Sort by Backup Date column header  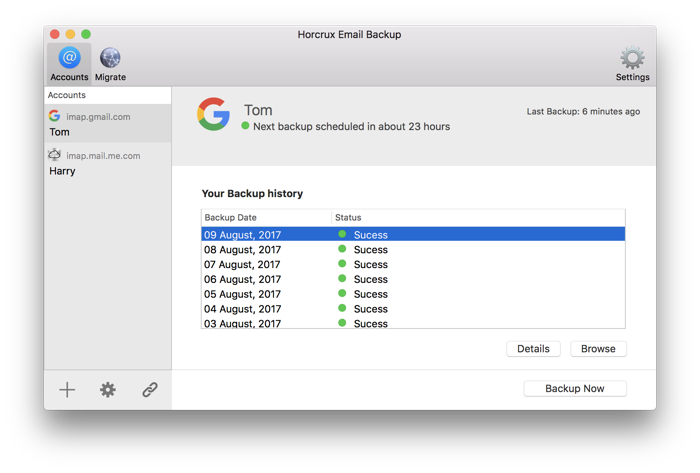click(x=266, y=217)
